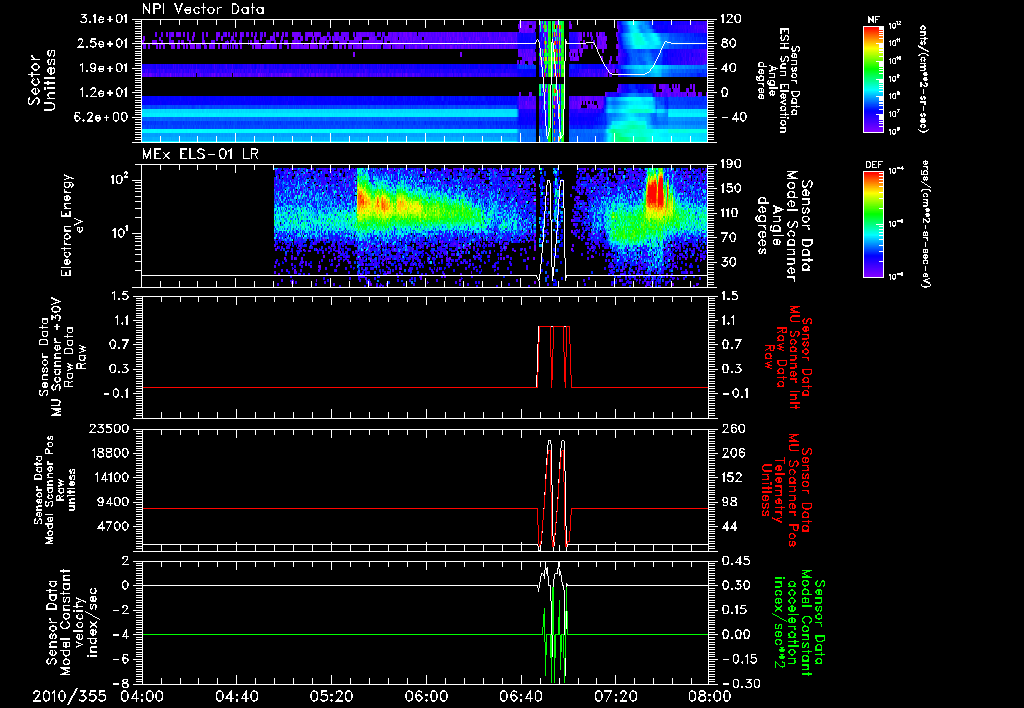The image size is (1024, 708).
Task: Click the 9400 scanner position tick label
Action: [x=113, y=502]
